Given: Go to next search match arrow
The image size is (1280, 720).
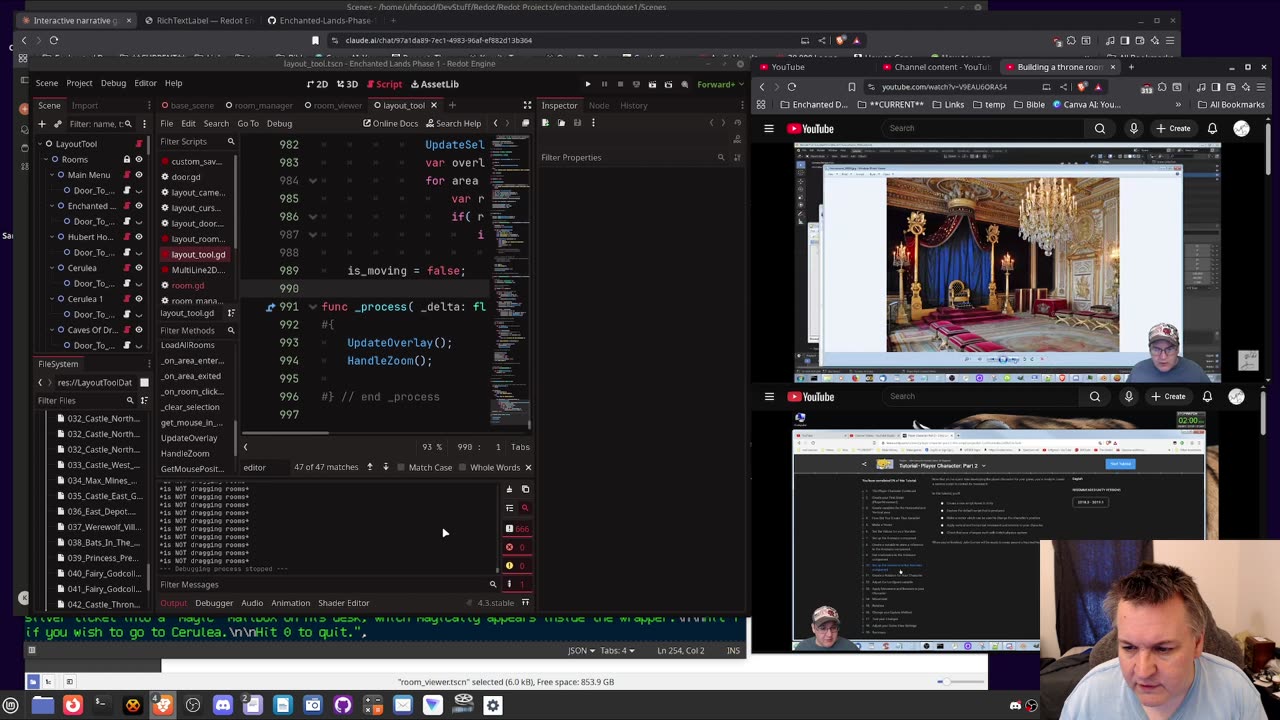Looking at the screenshot, I should pyautogui.click(x=385, y=467).
